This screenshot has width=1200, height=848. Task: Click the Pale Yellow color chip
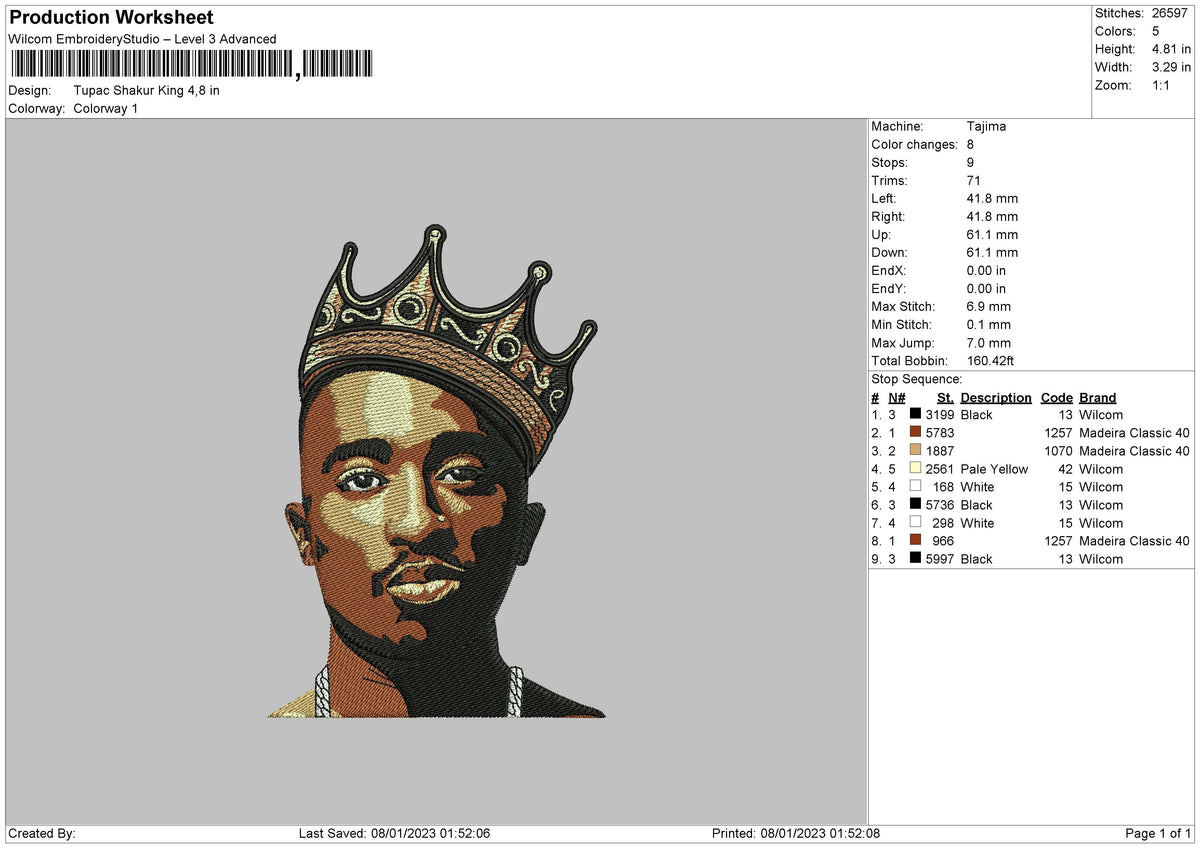[x=915, y=468]
